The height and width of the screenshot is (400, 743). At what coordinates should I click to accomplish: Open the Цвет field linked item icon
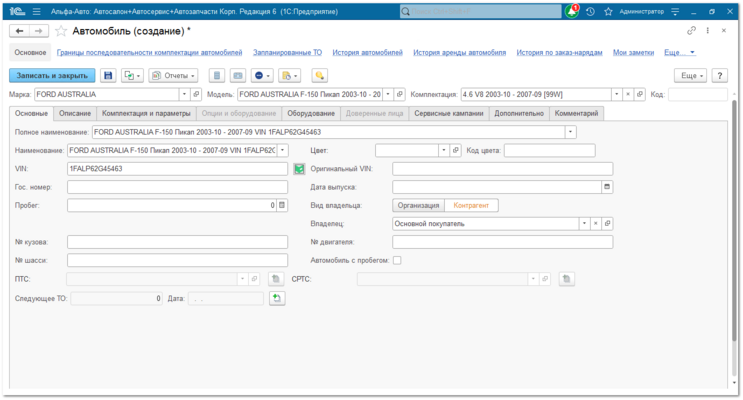click(455, 150)
